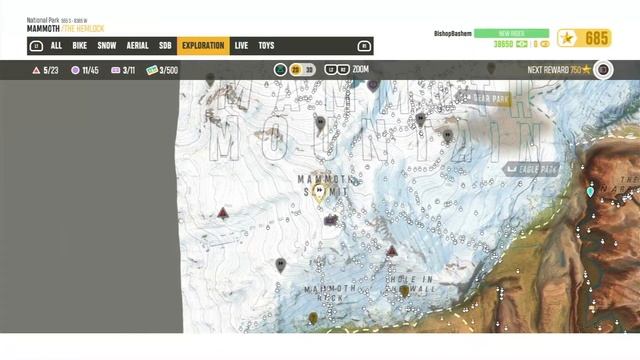
Task: Select the SDB tab
Action: click(165, 46)
